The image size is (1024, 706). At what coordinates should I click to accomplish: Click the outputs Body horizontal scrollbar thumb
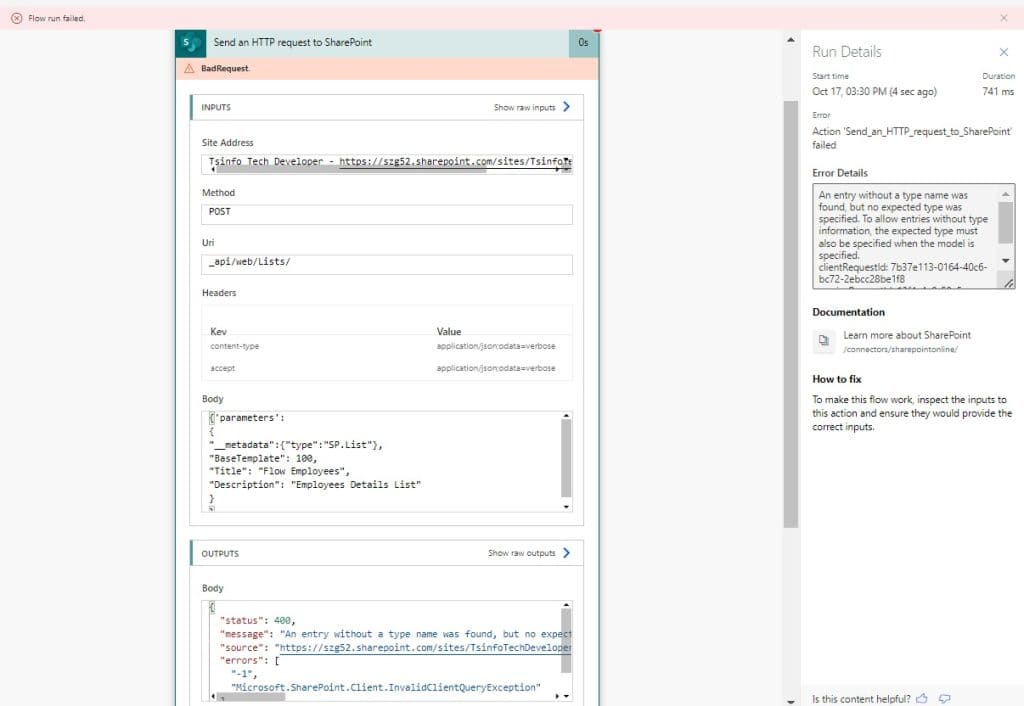click(x=252, y=696)
